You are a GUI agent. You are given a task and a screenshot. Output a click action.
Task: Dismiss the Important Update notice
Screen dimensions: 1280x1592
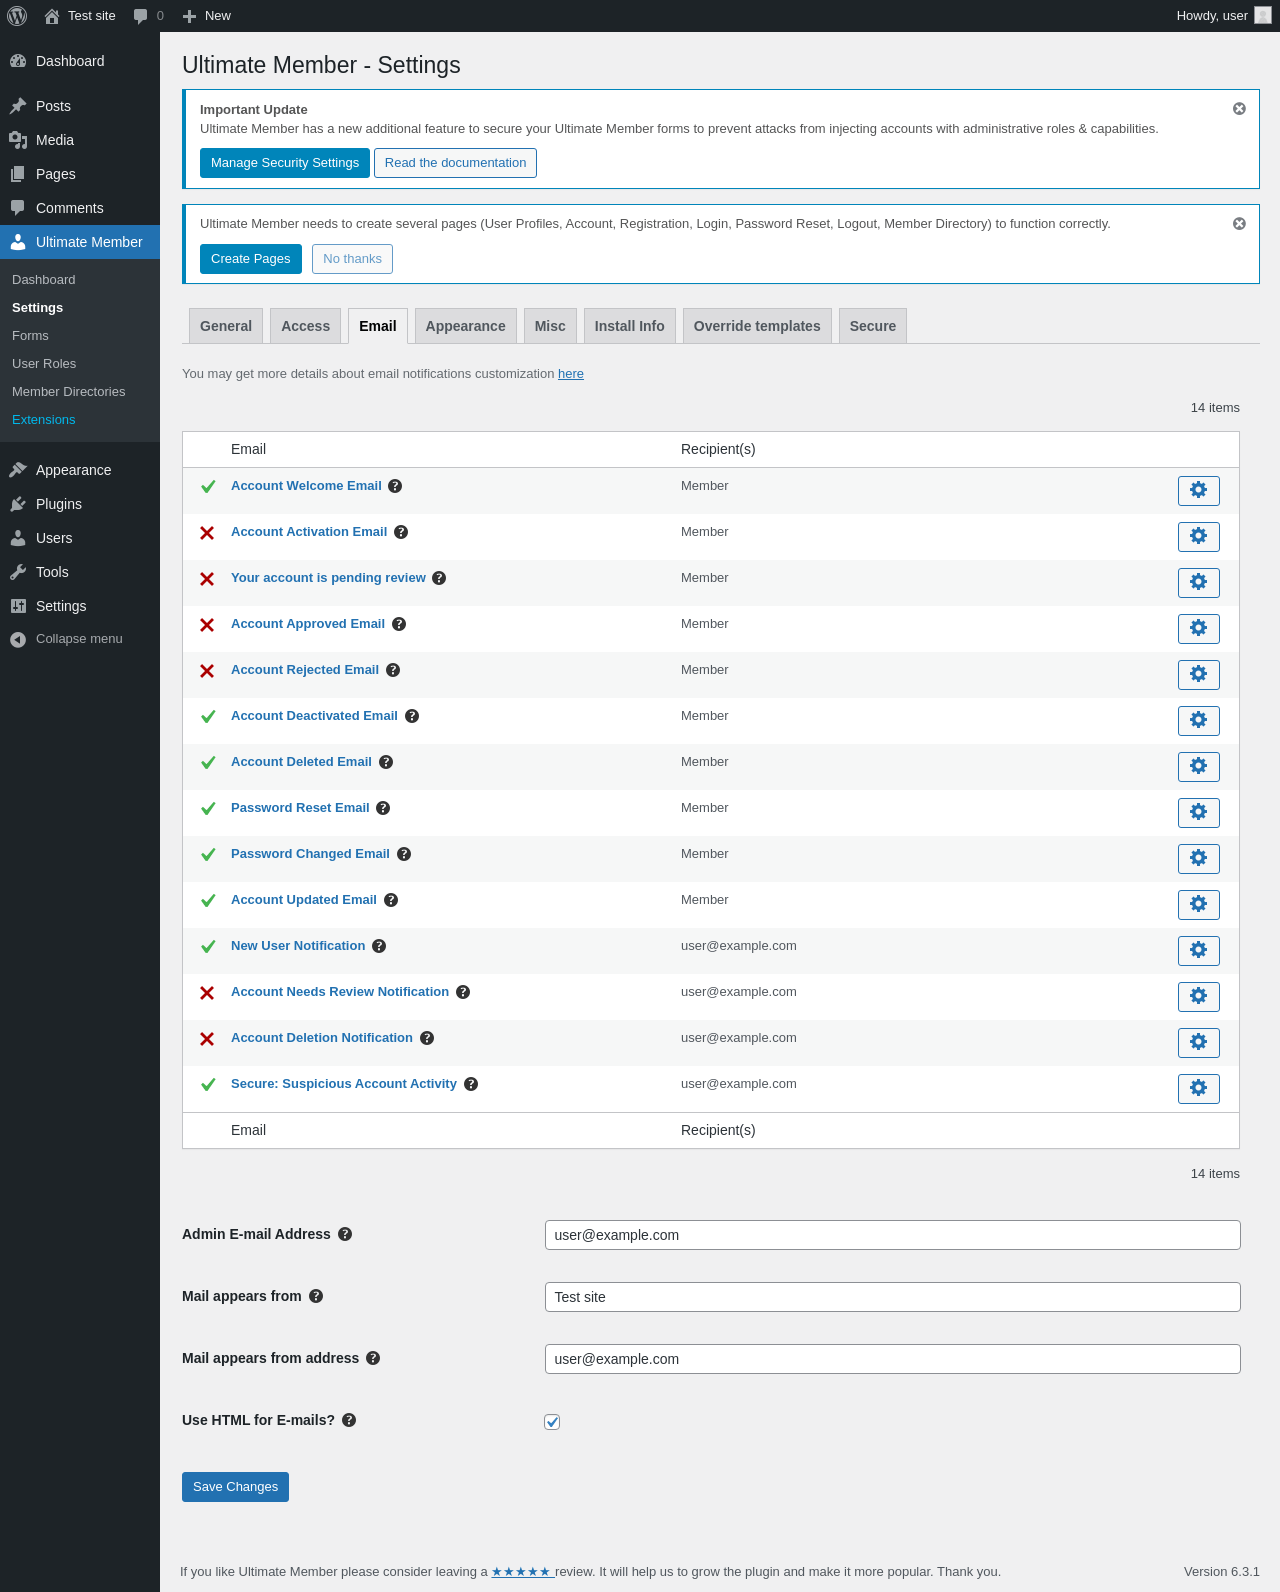(x=1239, y=109)
